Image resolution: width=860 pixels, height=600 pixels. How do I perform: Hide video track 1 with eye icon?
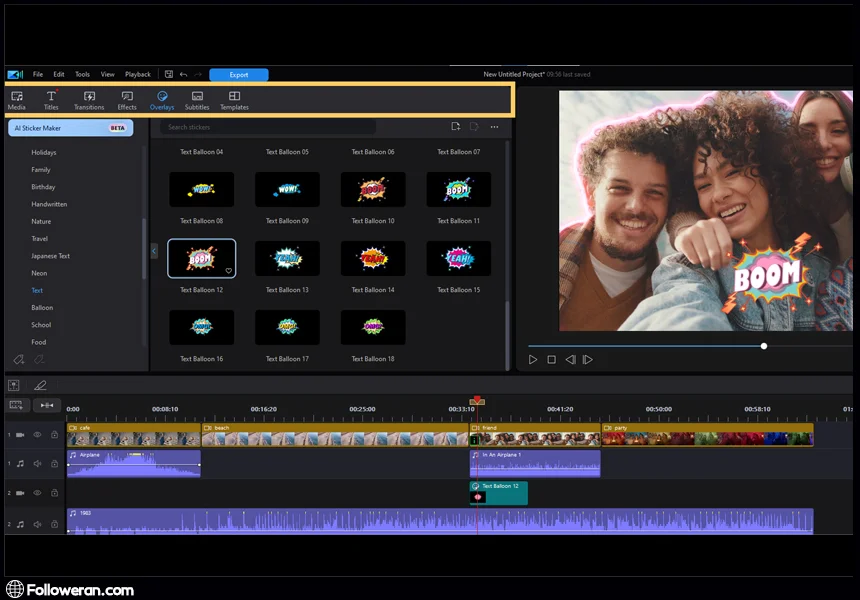38,435
